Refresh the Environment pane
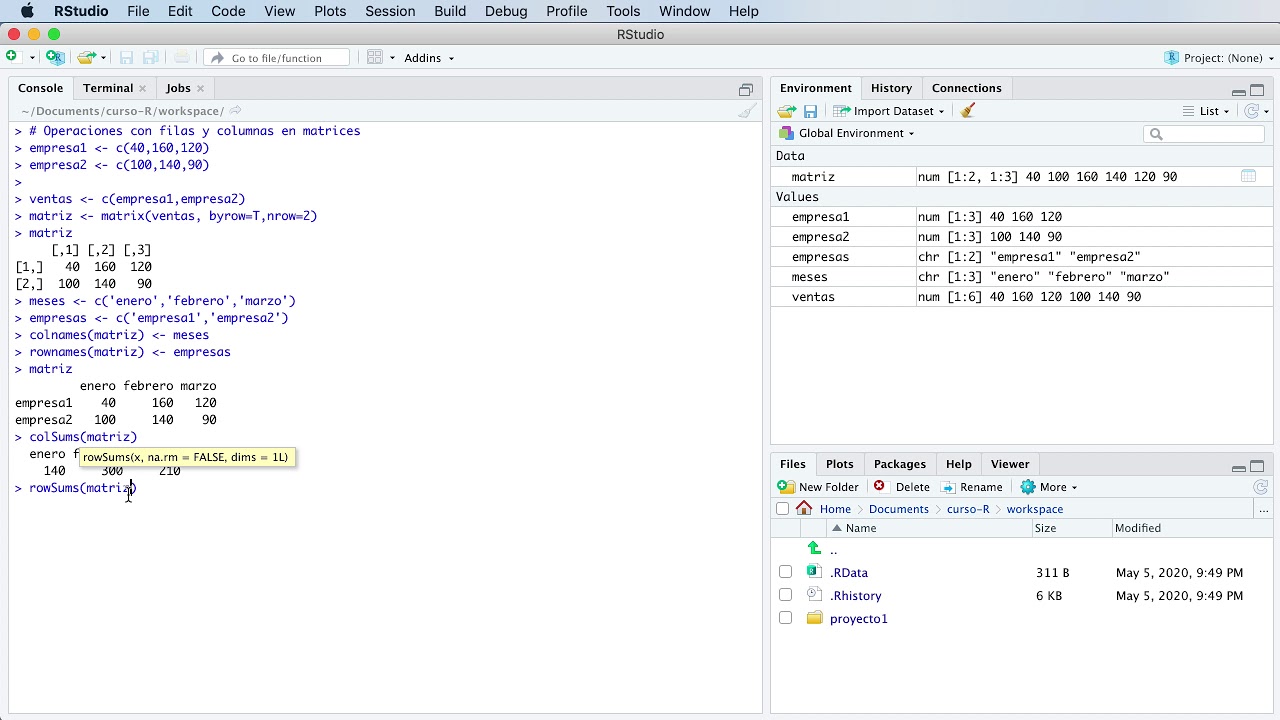This screenshot has width=1280, height=720. pyautogui.click(x=1251, y=111)
